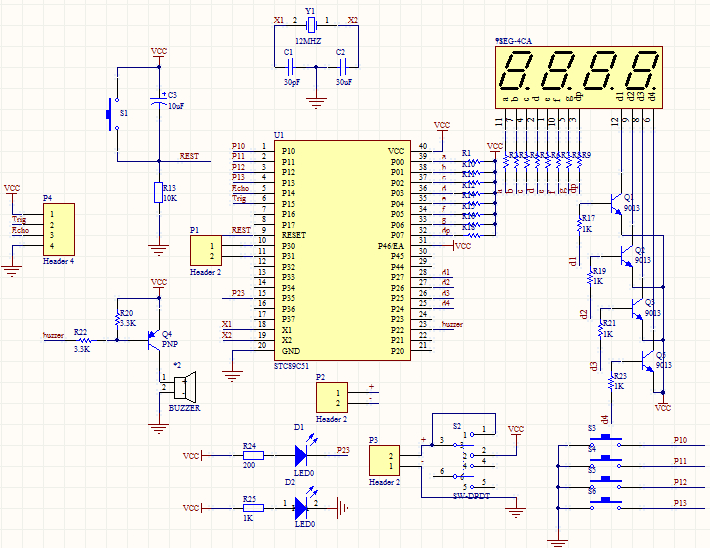Click the "P46/EA" pin name on U1
710x548 pixels.
(390, 246)
